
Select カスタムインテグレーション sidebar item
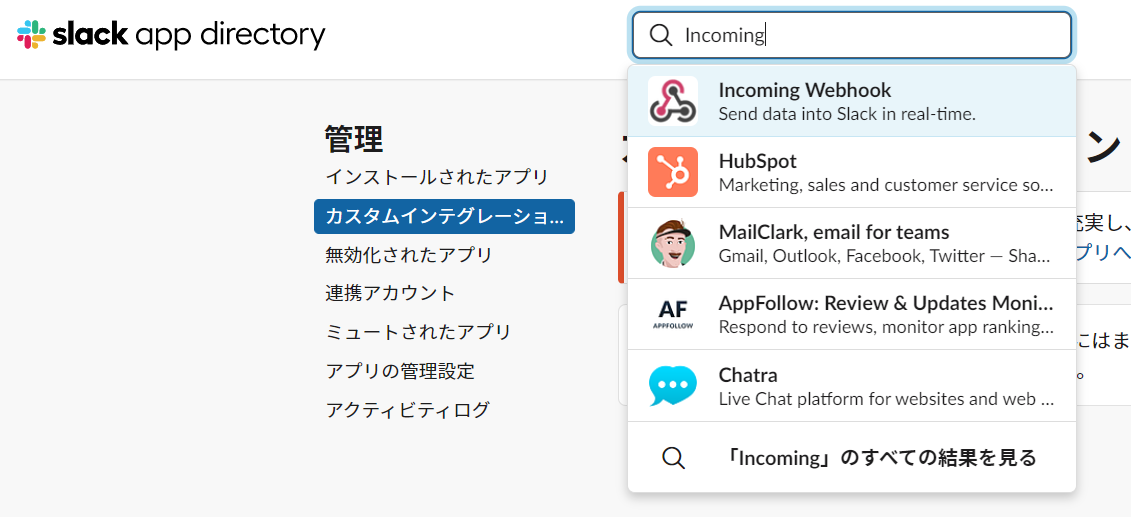click(444, 216)
